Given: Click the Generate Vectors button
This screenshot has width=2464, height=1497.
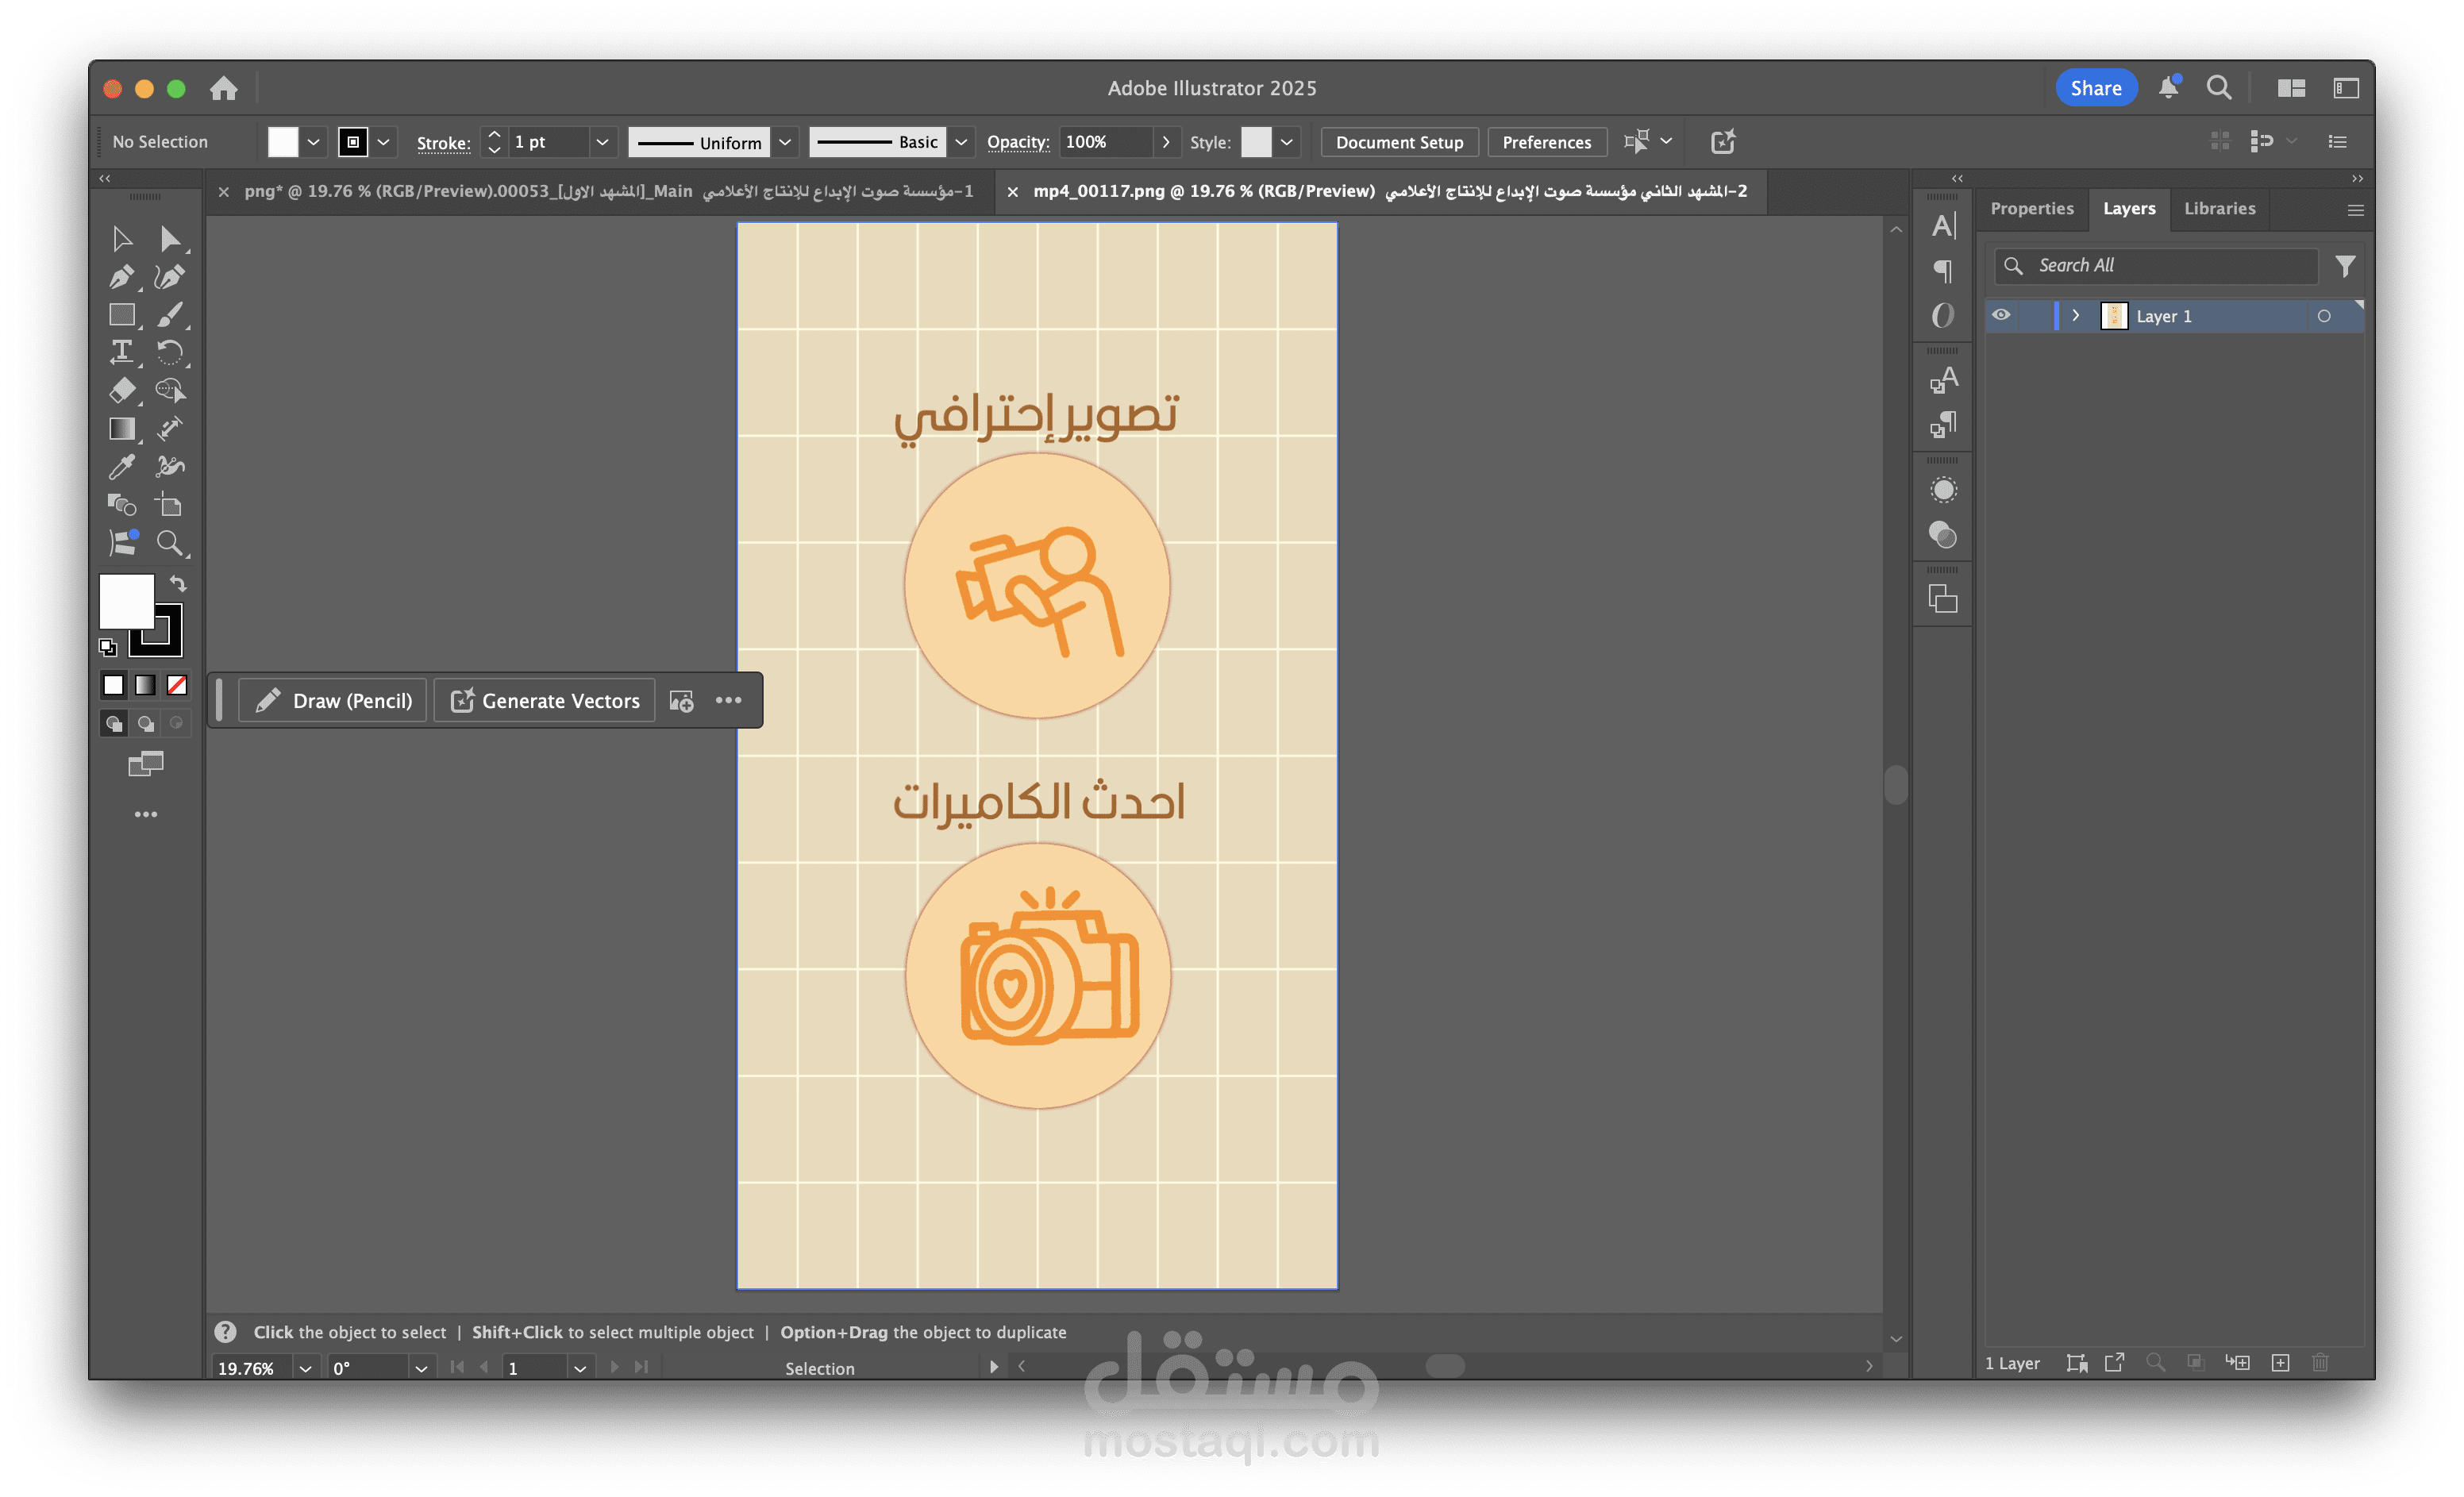Looking at the screenshot, I should (x=545, y=700).
